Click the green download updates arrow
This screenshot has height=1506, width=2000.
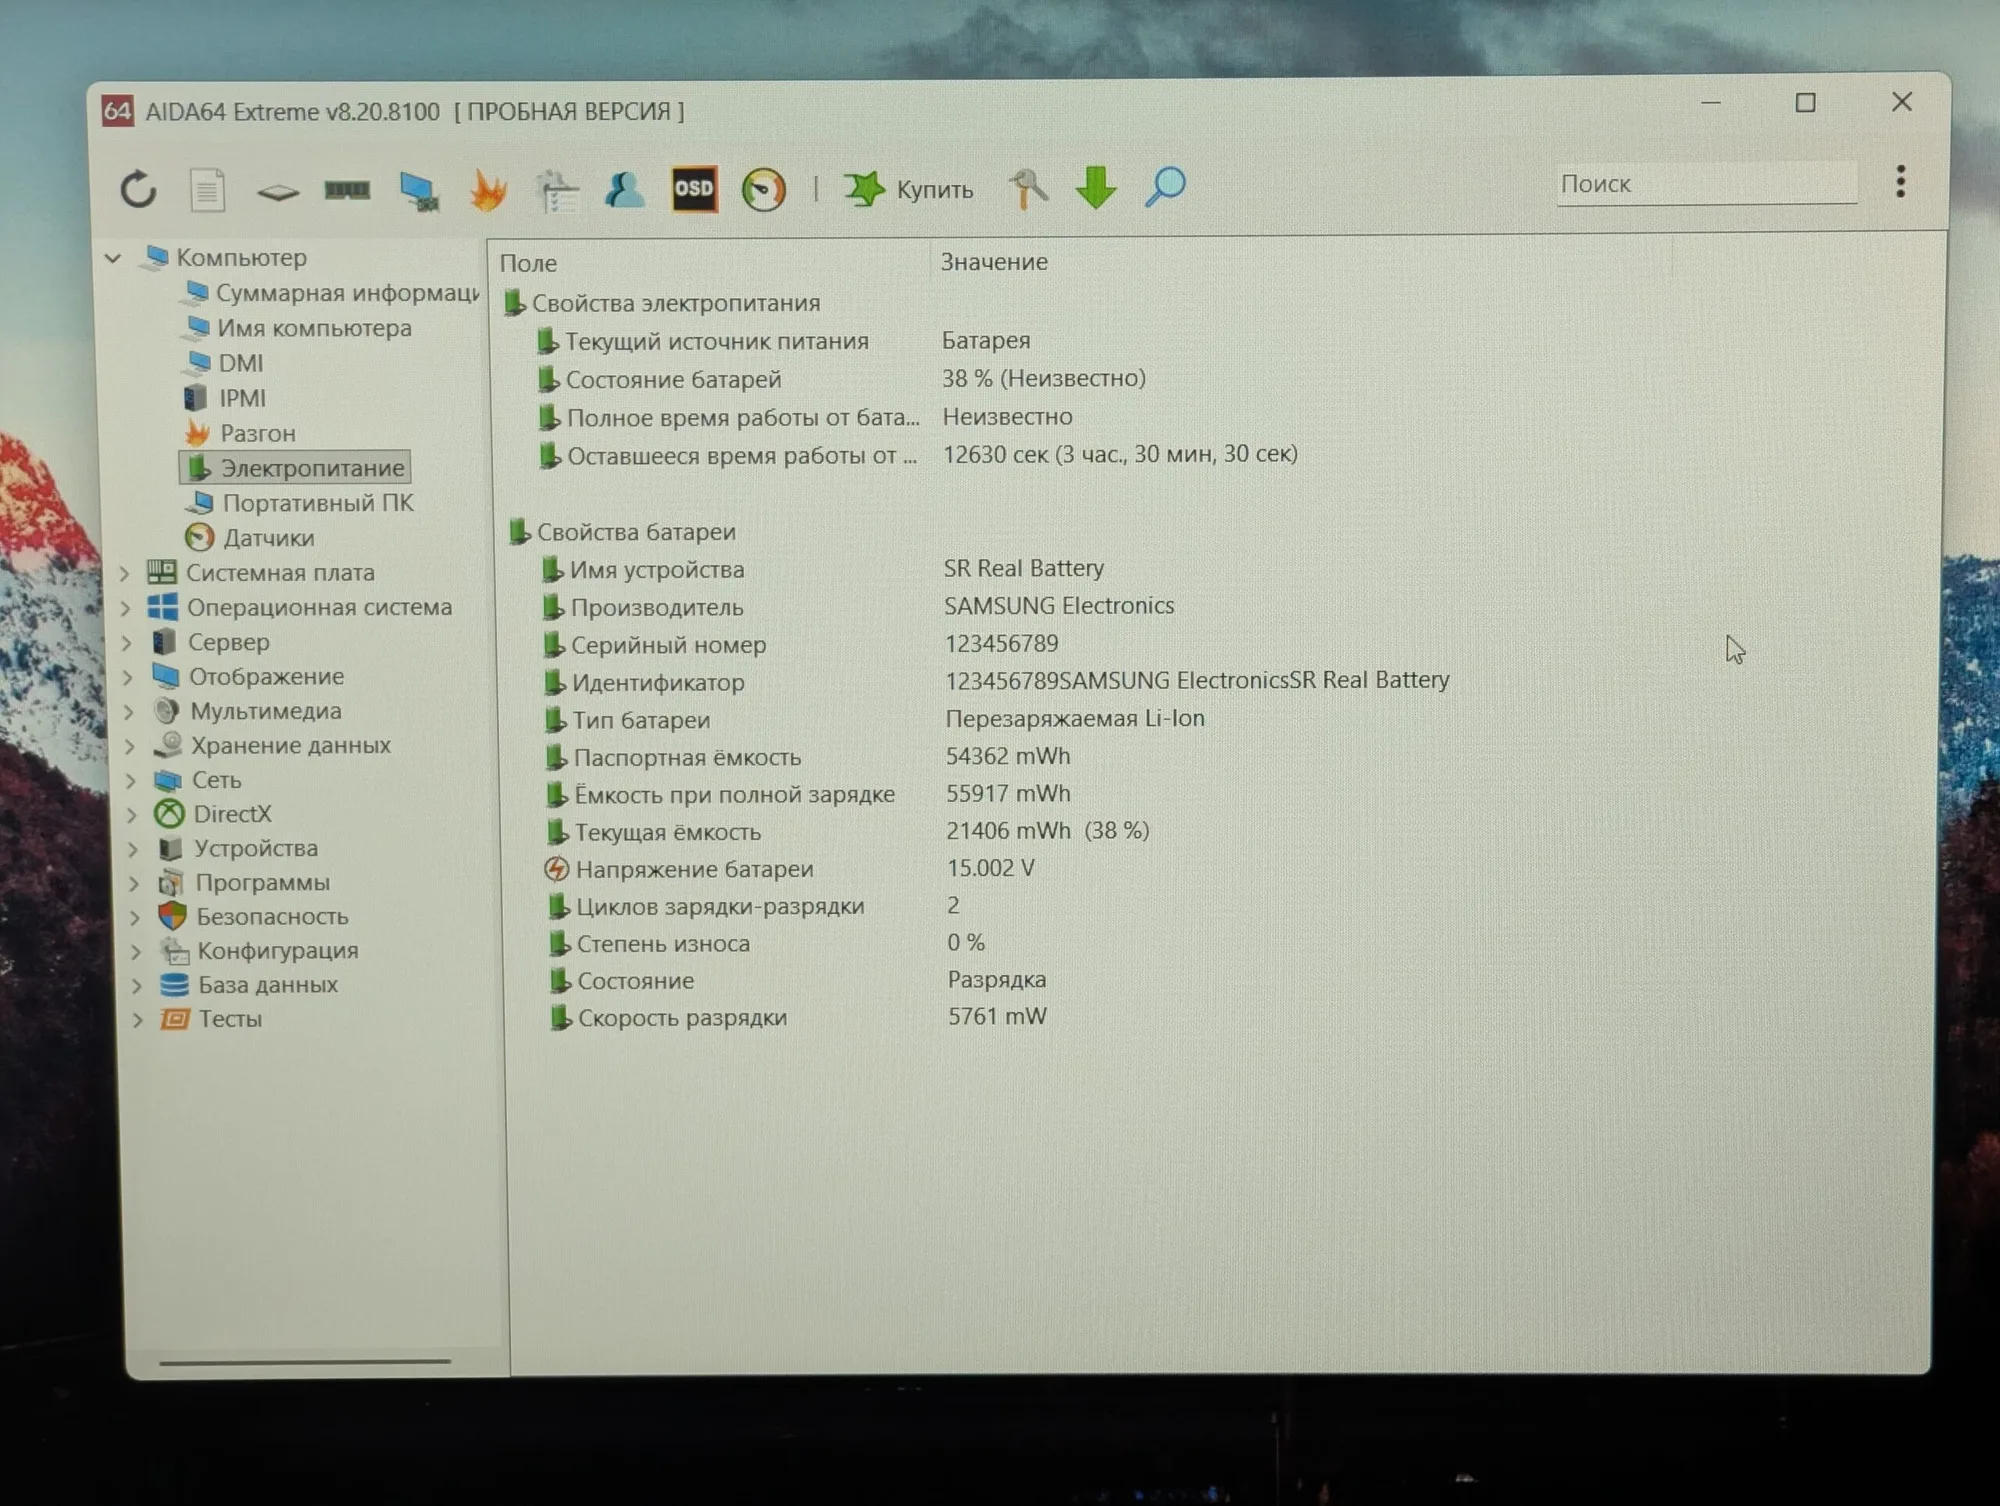(x=1096, y=187)
